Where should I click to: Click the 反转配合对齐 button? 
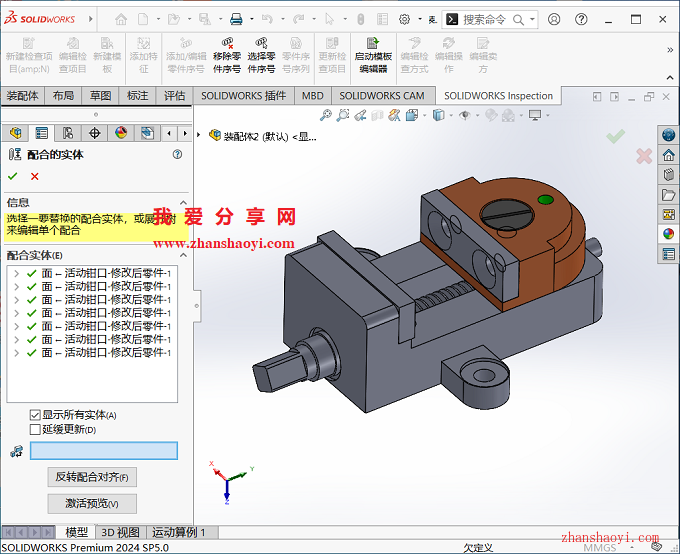click(92, 477)
